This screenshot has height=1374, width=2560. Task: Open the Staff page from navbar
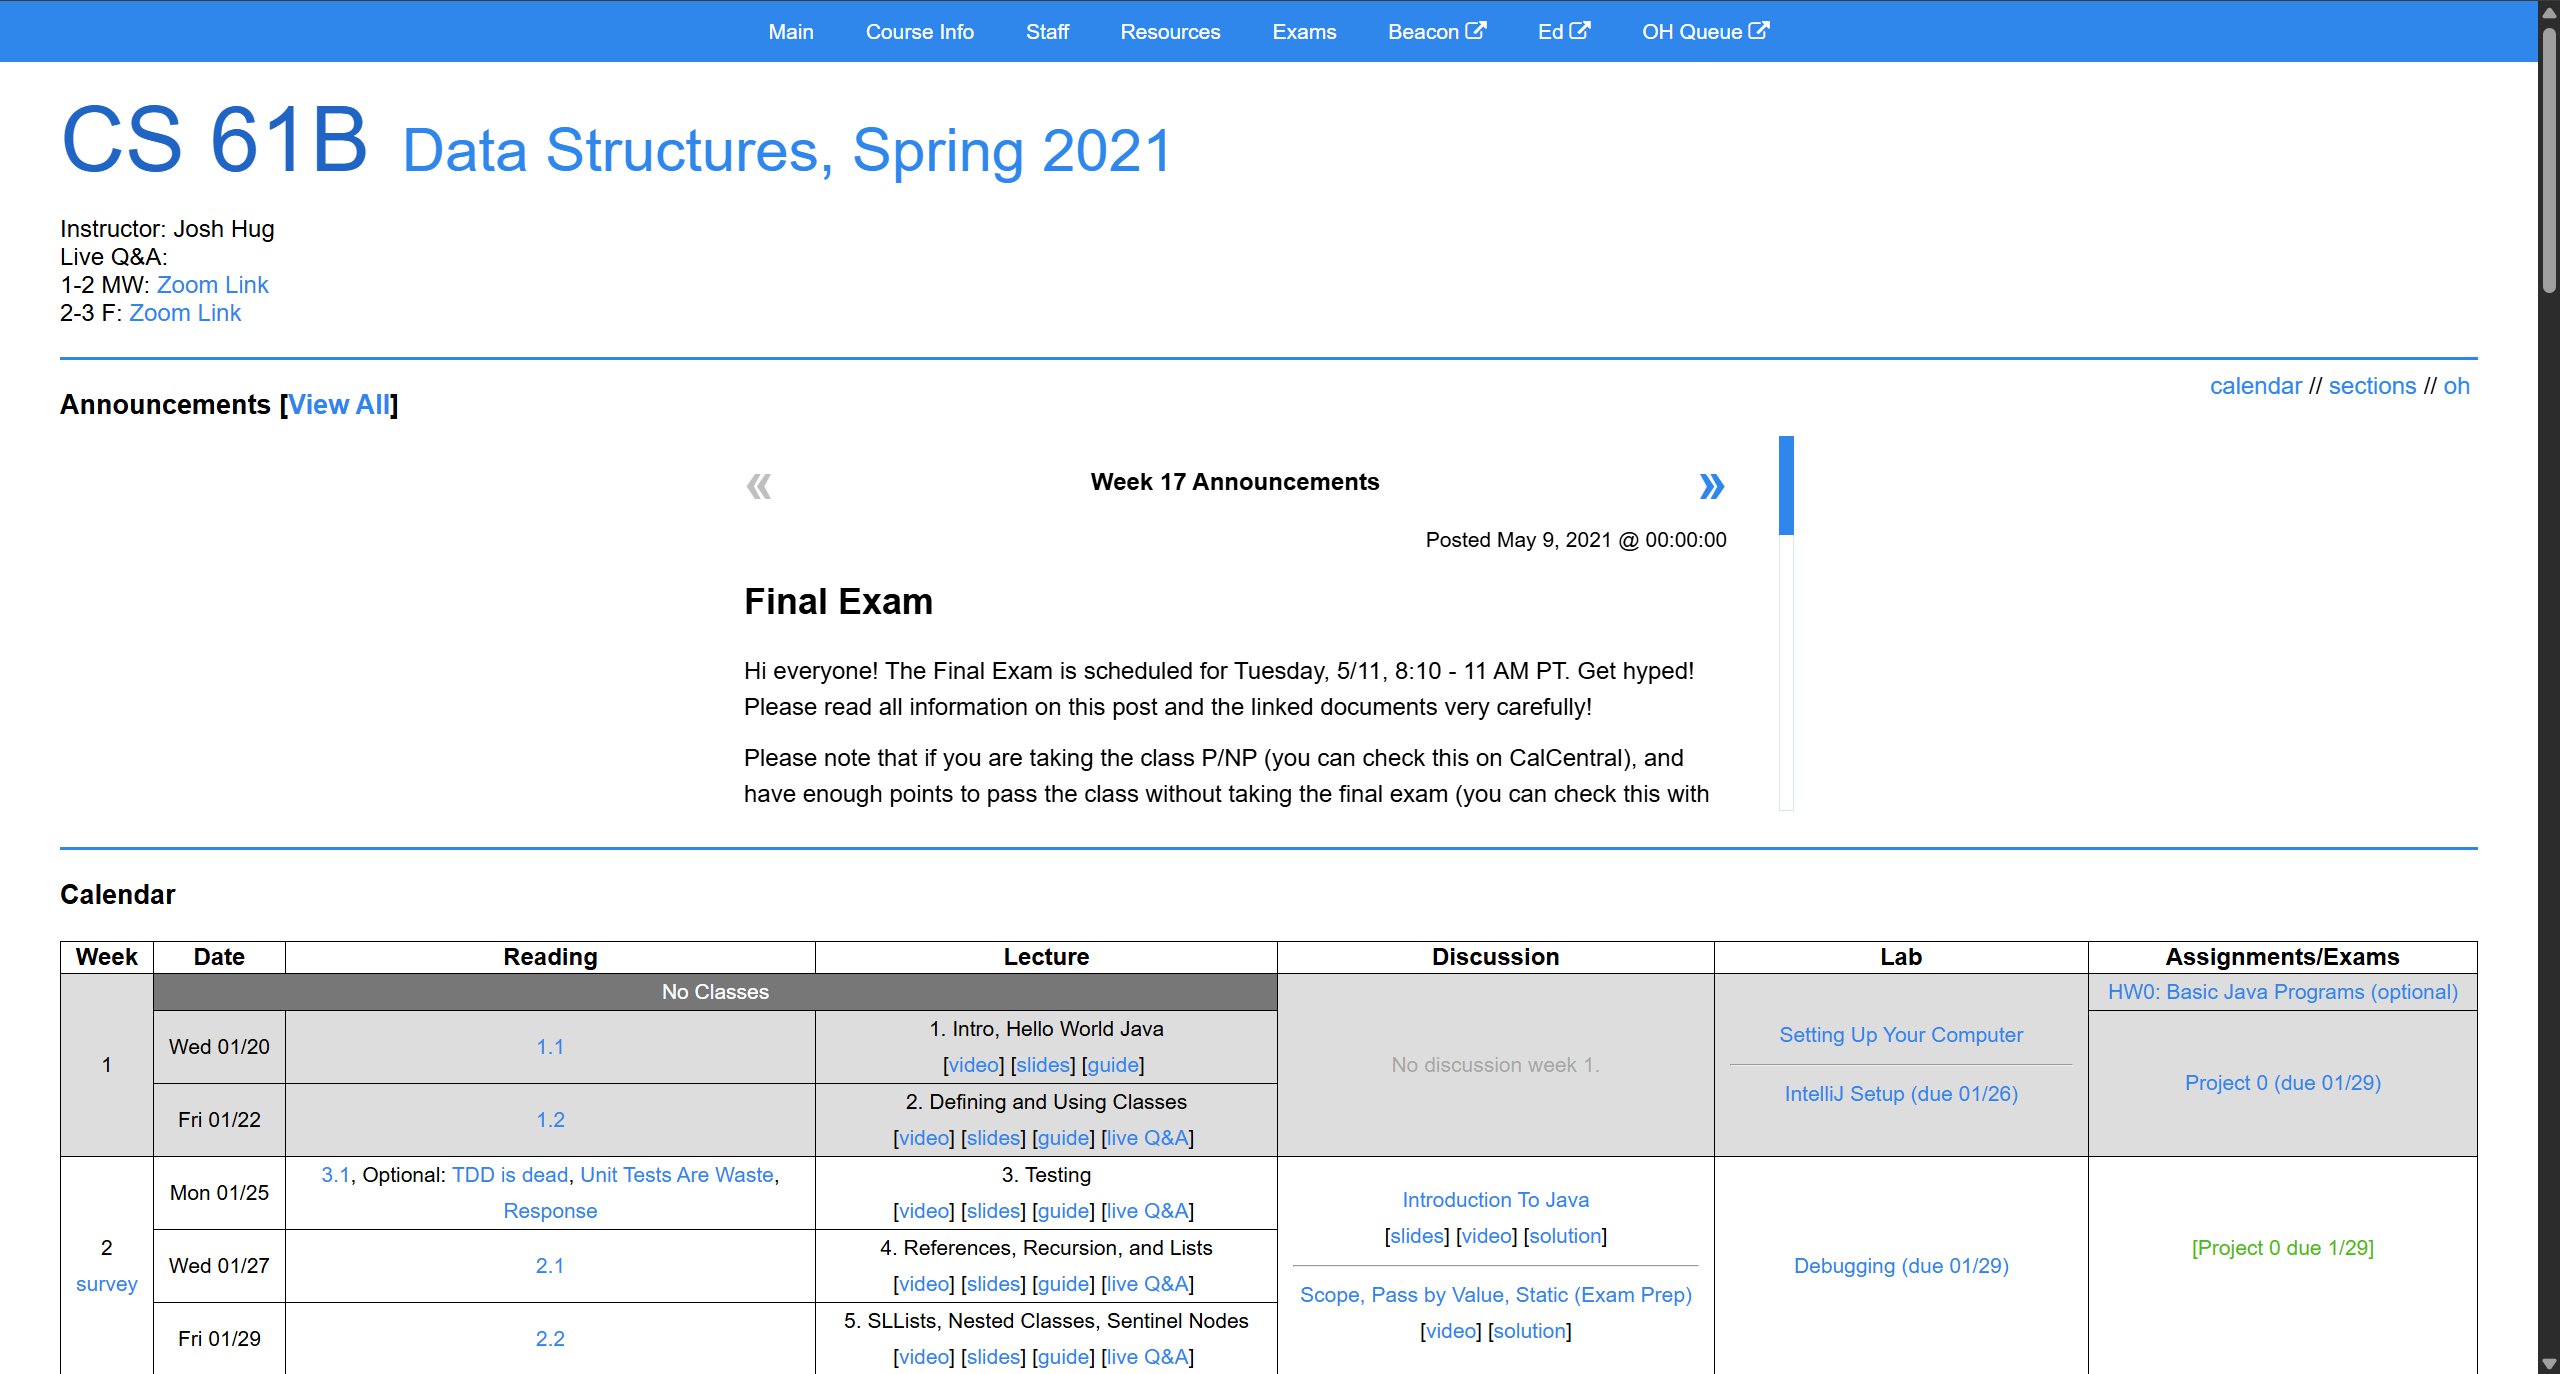pyautogui.click(x=1047, y=31)
